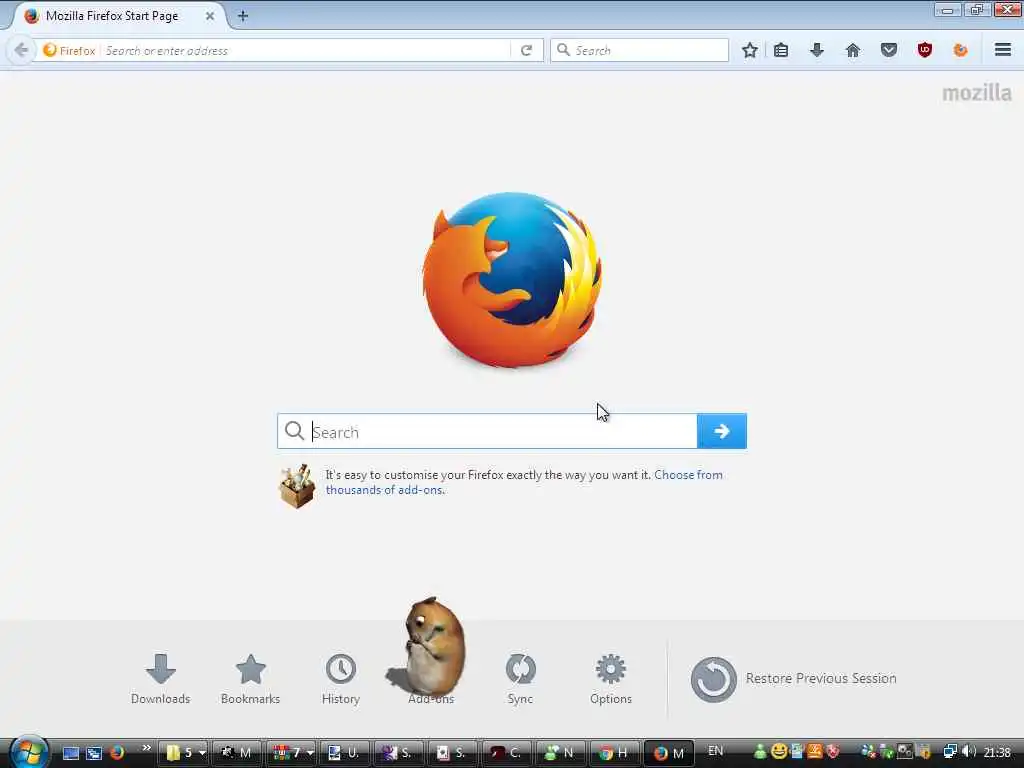This screenshot has width=1024, height=768.
Task: Click the back arrow button
Action: pos(21,50)
